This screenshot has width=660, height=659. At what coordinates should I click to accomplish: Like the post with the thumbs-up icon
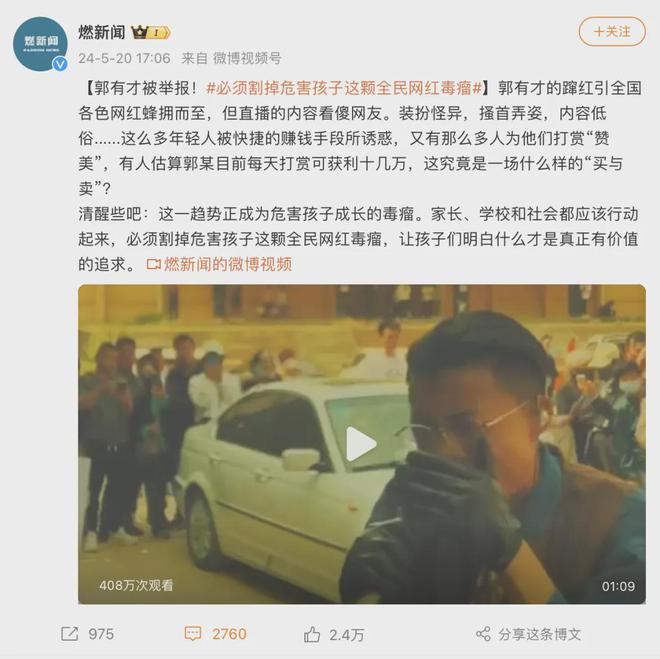[x=312, y=634]
